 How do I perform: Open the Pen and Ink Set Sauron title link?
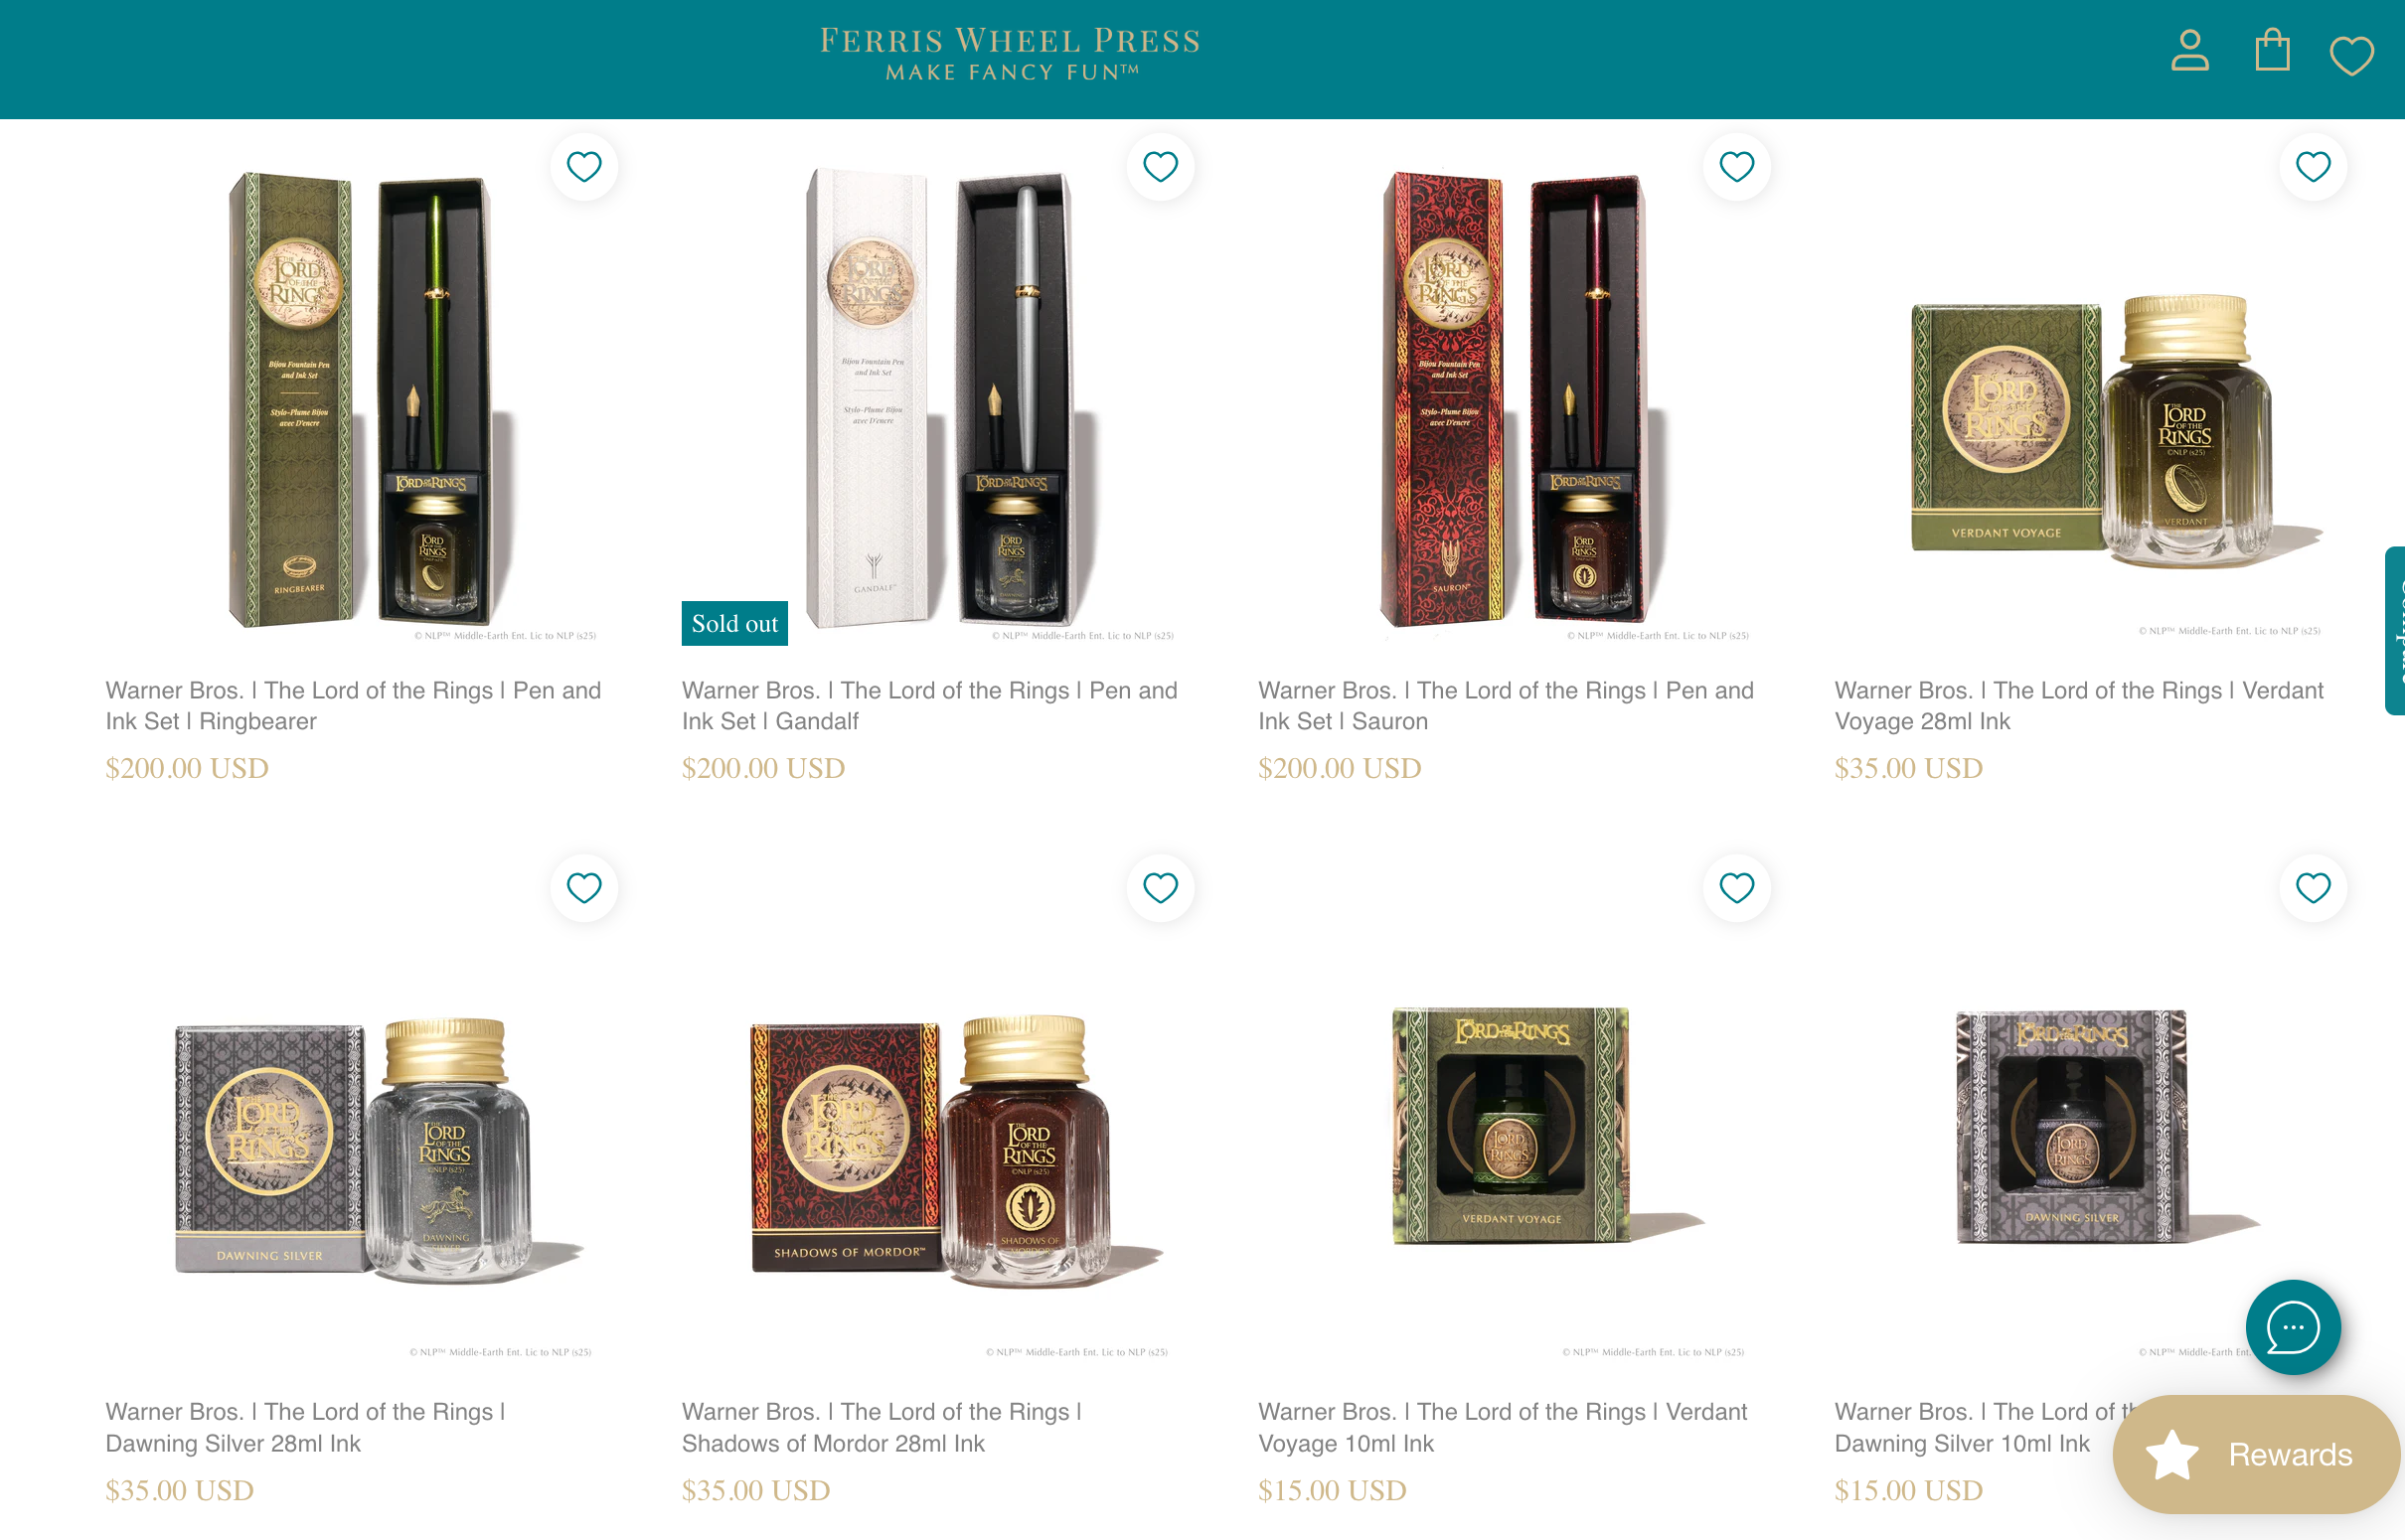point(1505,705)
